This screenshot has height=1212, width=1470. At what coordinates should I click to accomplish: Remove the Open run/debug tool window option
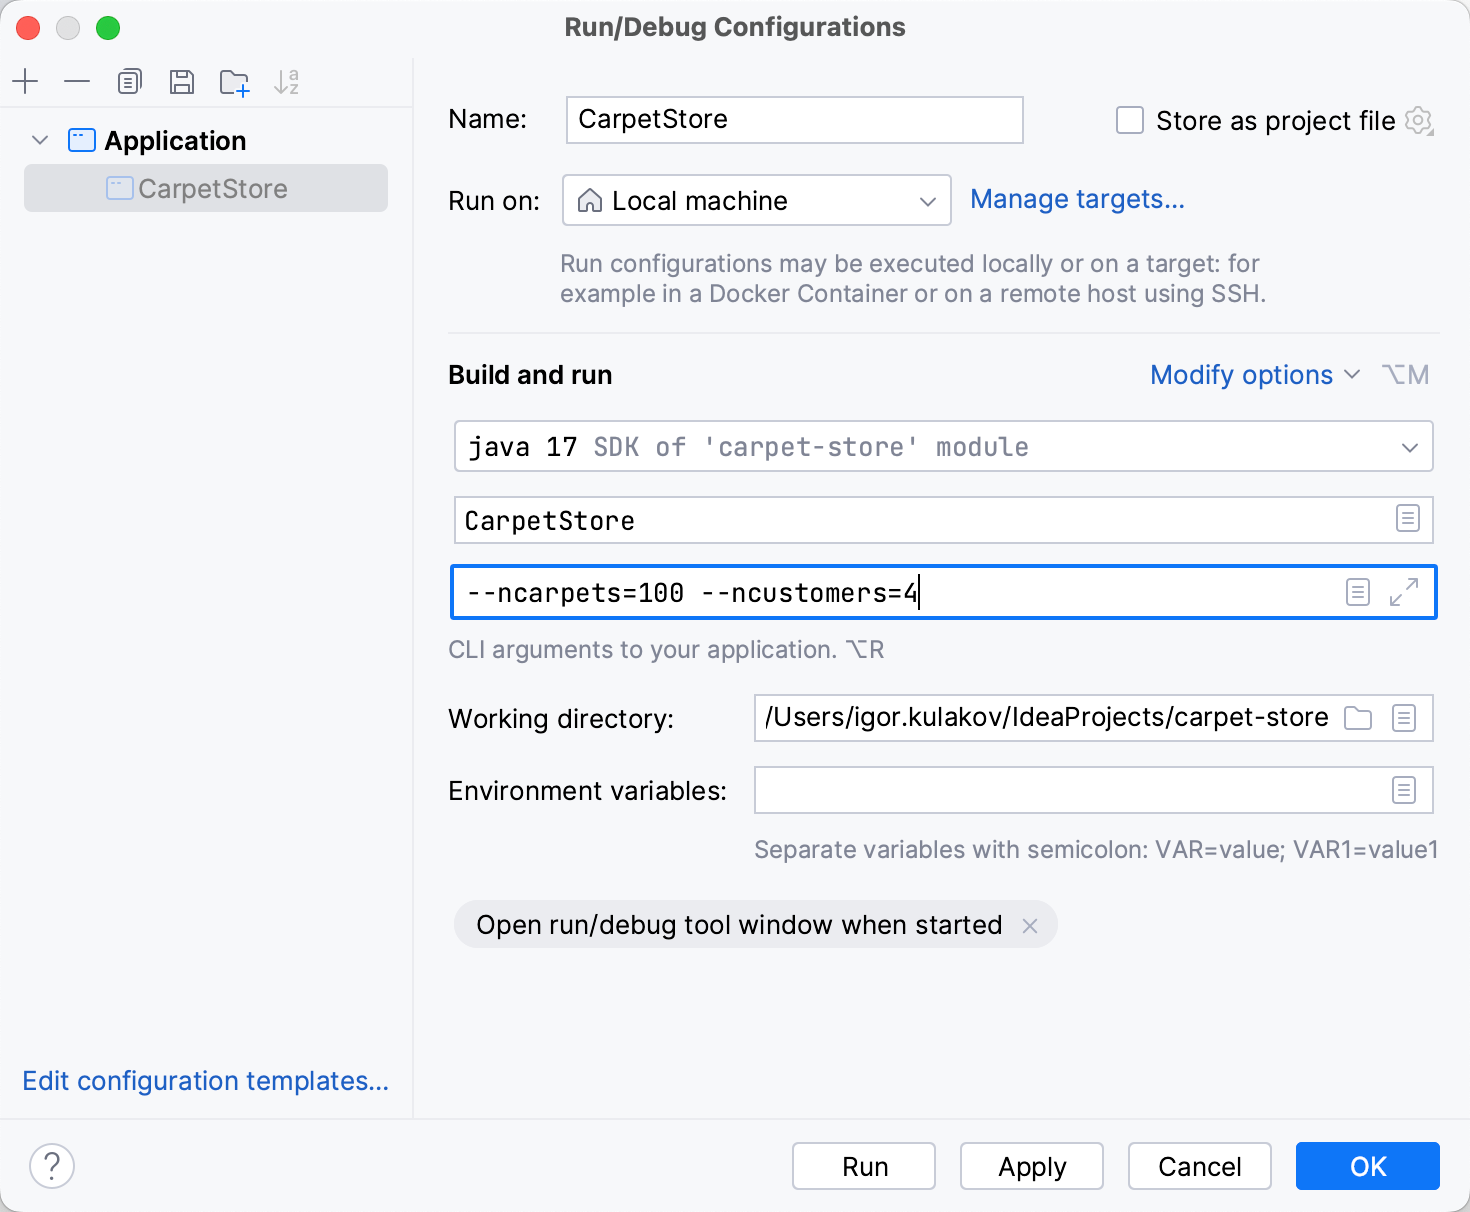tap(1030, 926)
